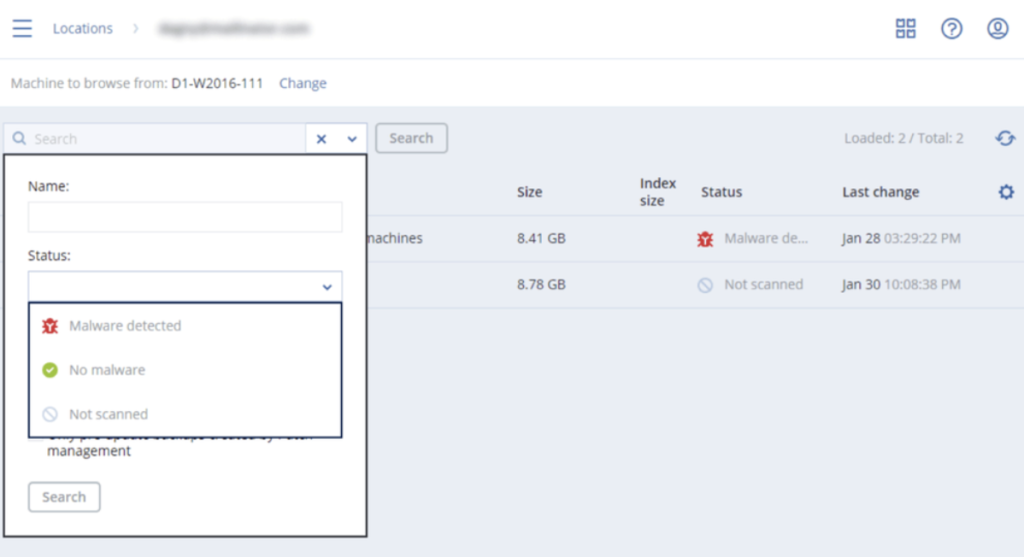Select No malware status option
This screenshot has height=557, width=1024.
click(107, 370)
